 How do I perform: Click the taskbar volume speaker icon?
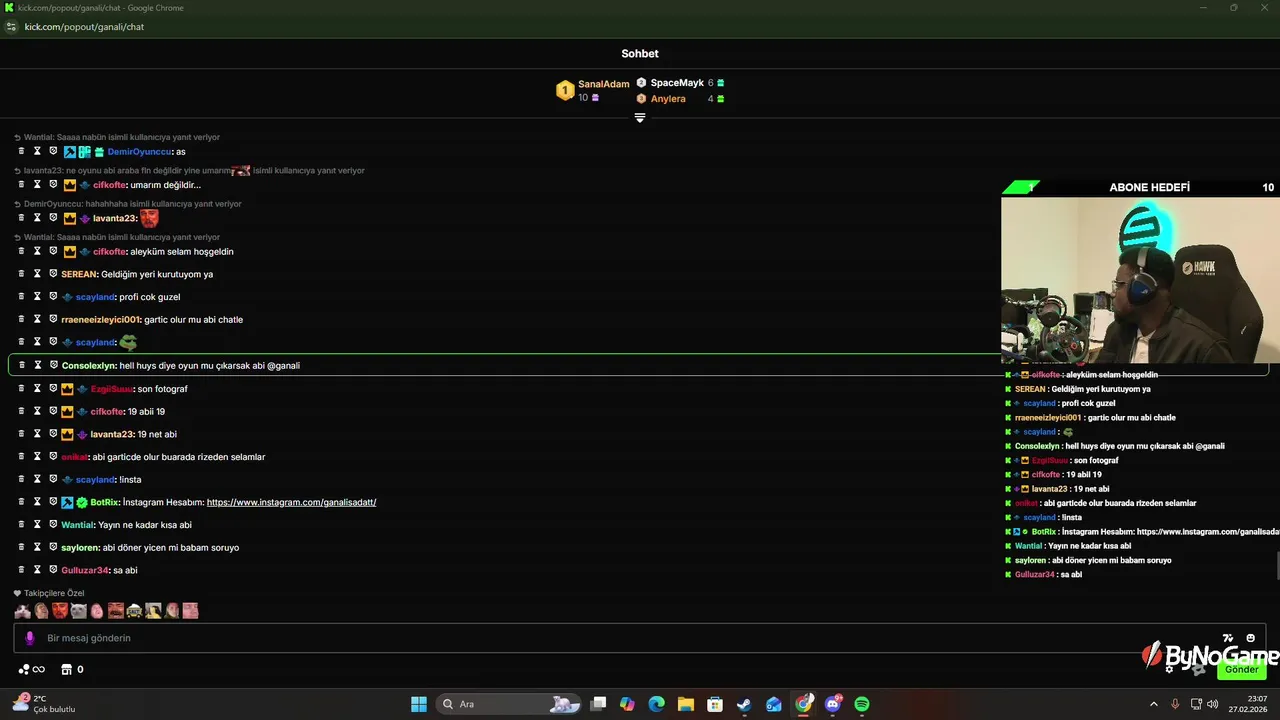(1214, 704)
